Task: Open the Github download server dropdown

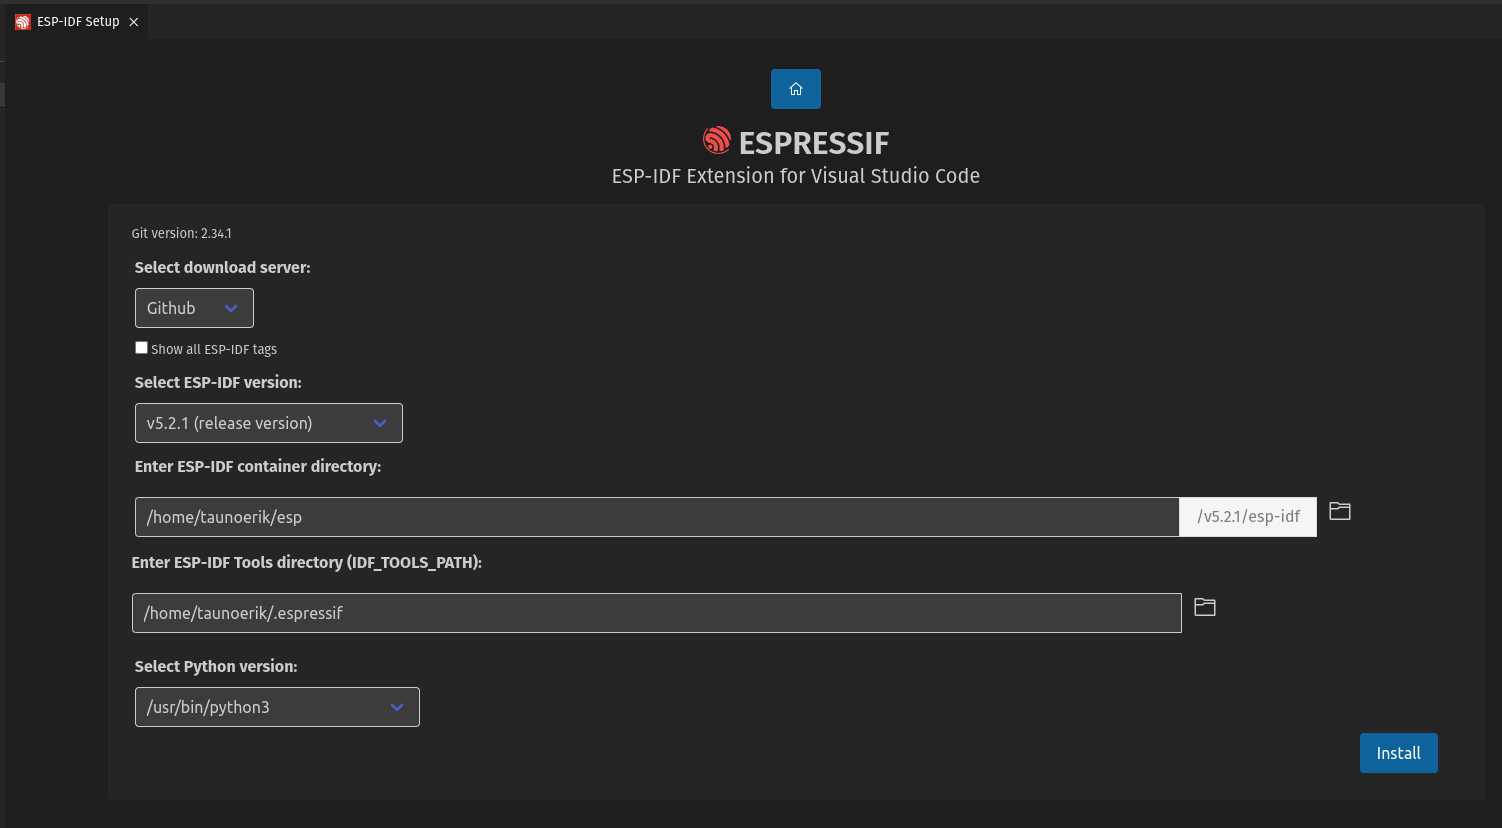Action: click(194, 308)
